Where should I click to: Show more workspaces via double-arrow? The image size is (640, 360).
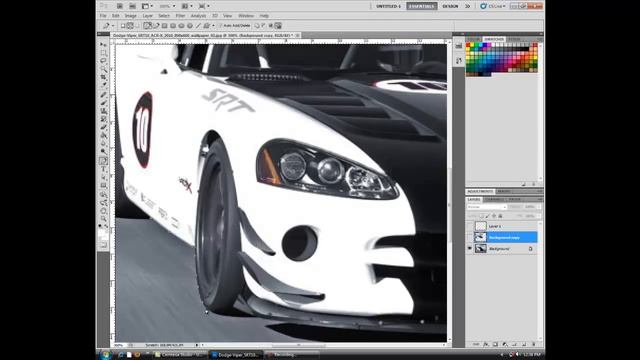(468, 6)
